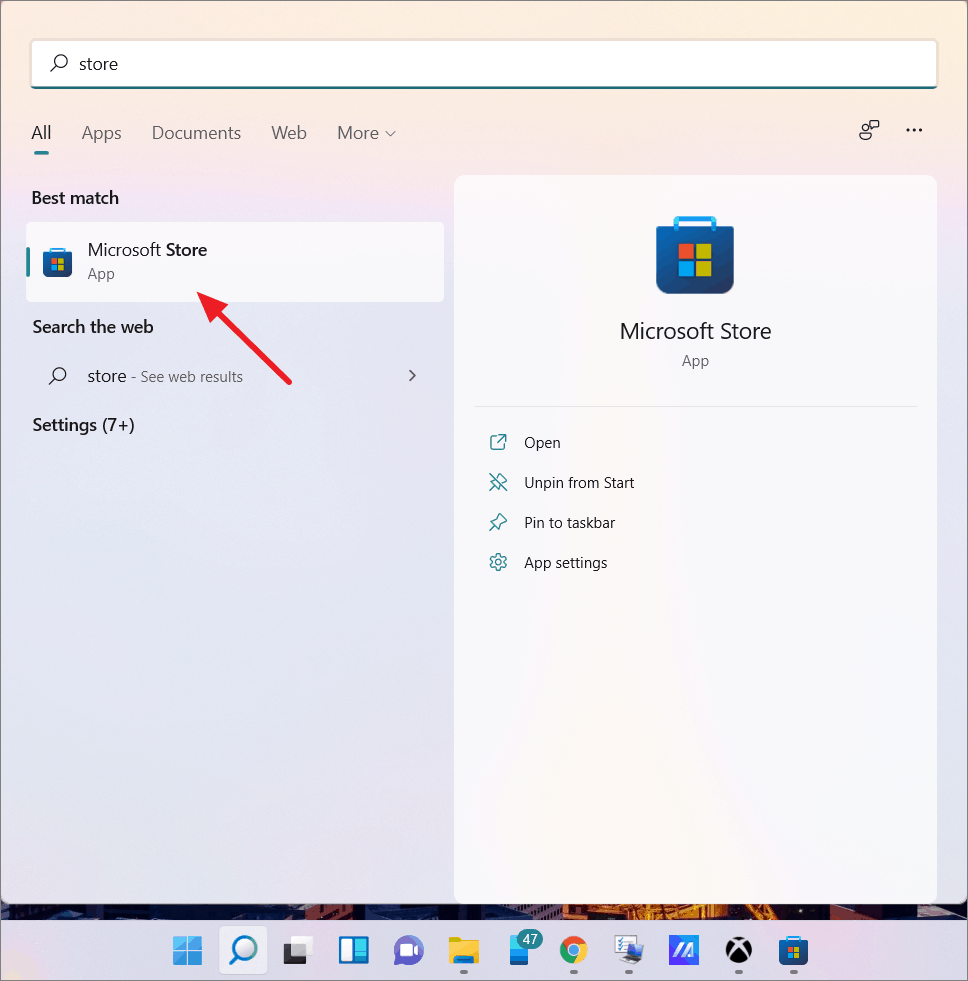
Task: Click the chevron beside See web results
Action: [x=412, y=376]
